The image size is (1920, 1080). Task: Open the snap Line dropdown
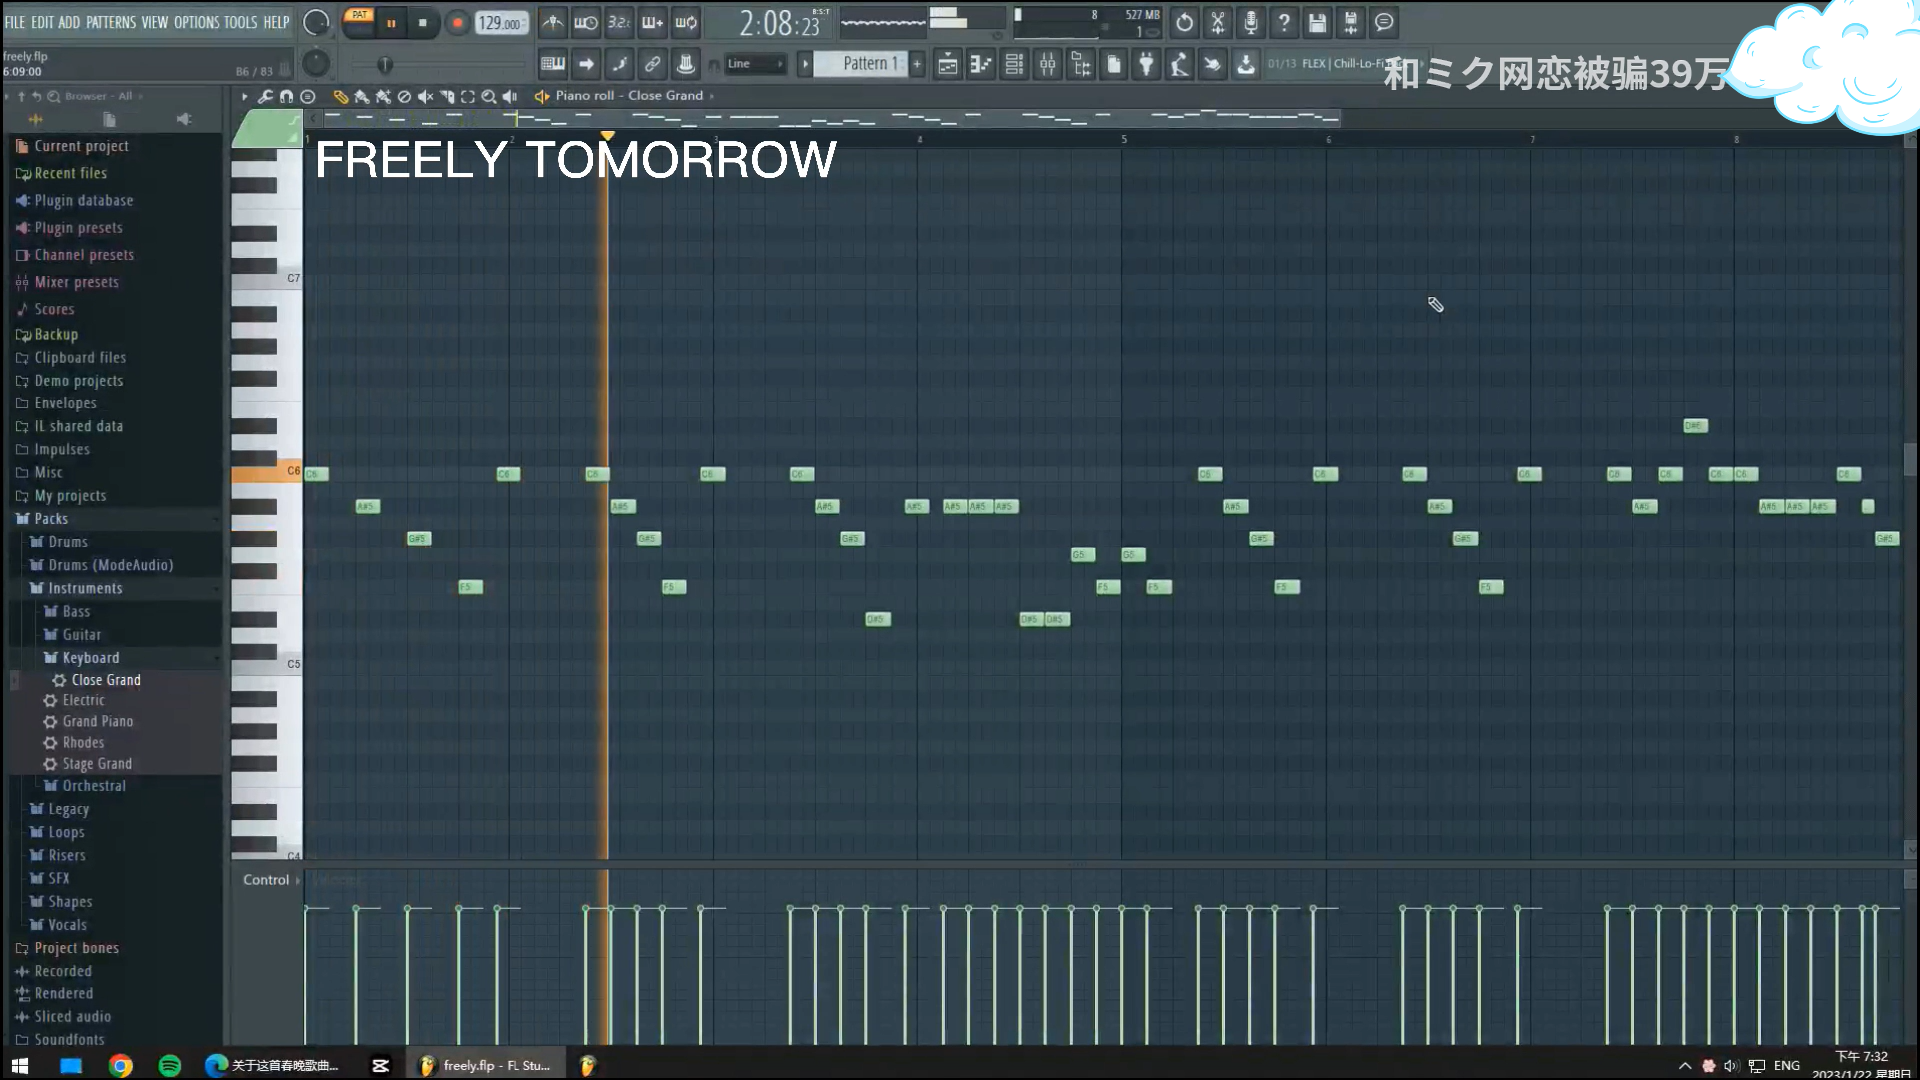(755, 63)
